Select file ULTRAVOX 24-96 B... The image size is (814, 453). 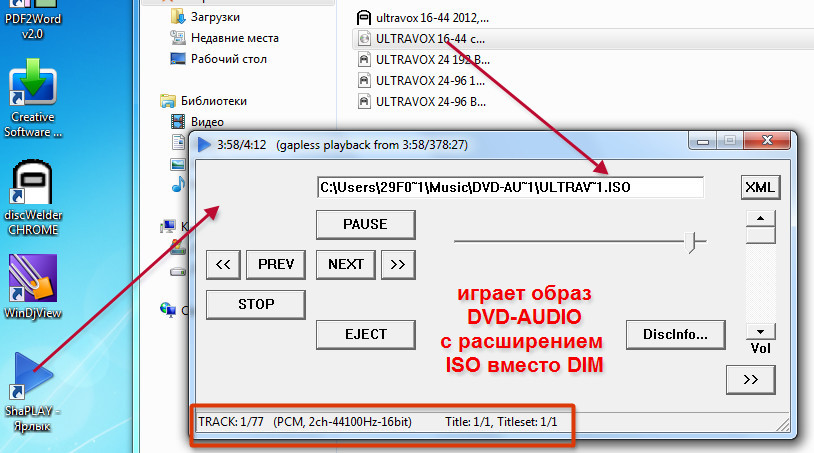pos(431,102)
